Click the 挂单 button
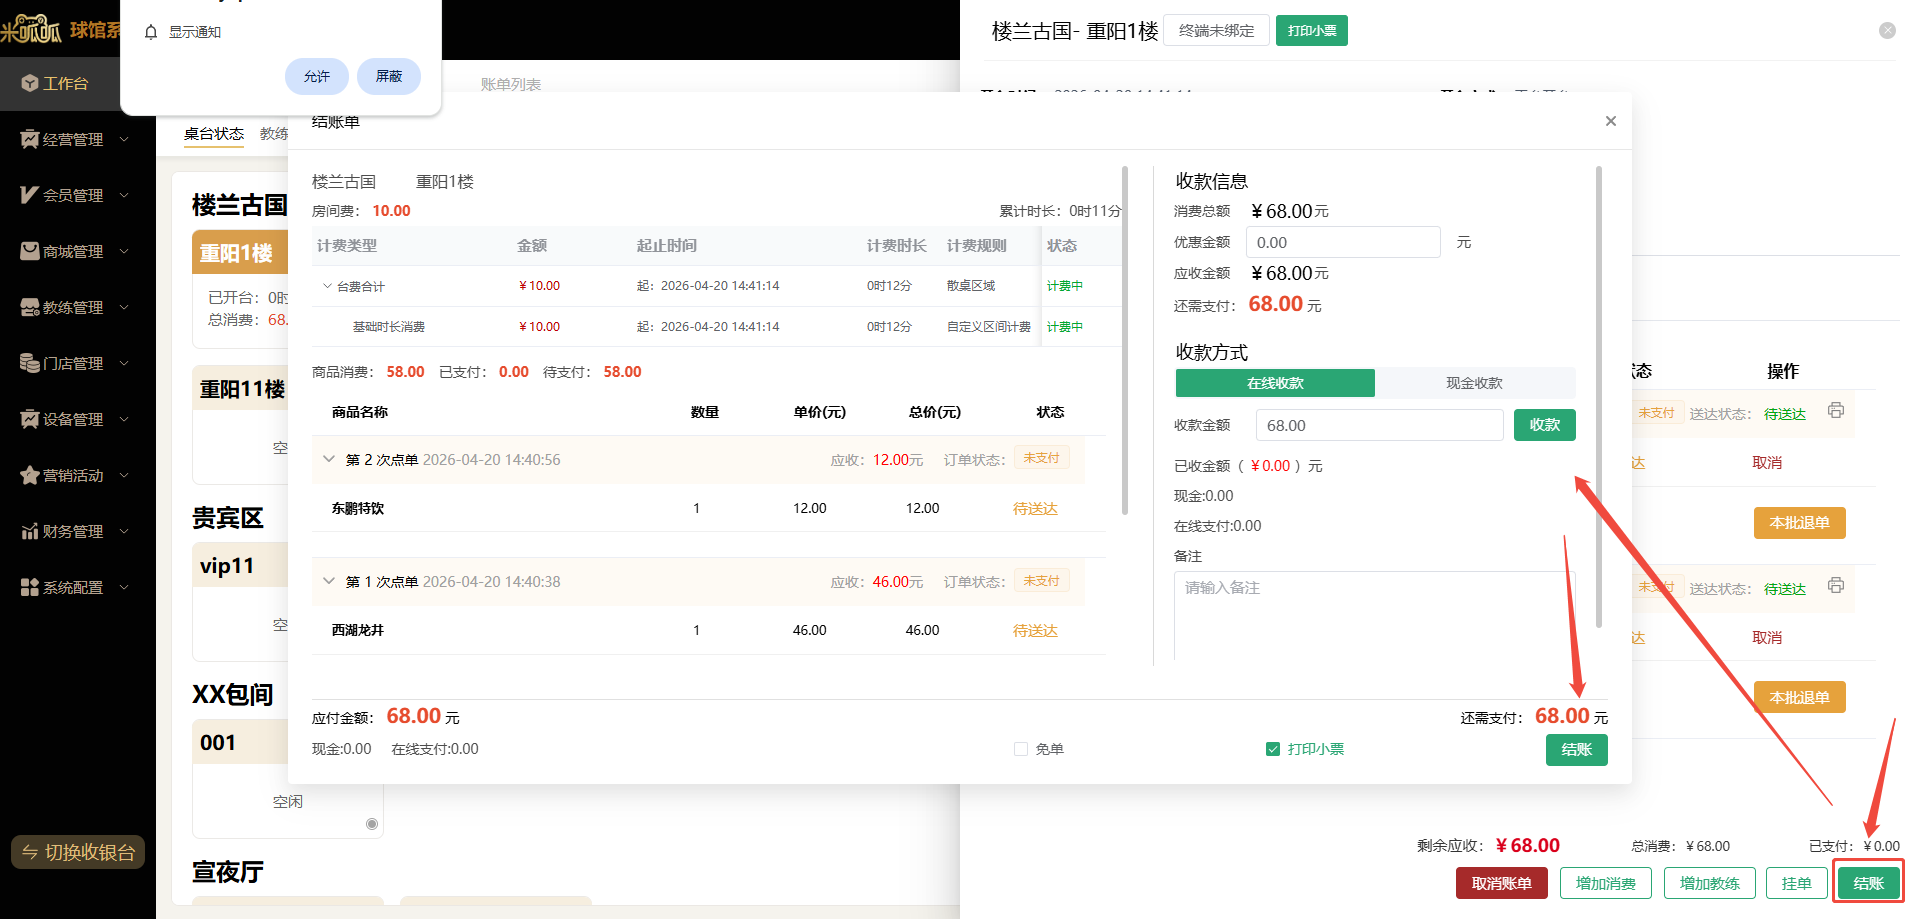Image resolution: width=1920 pixels, height=919 pixels. coord(1797,883)
